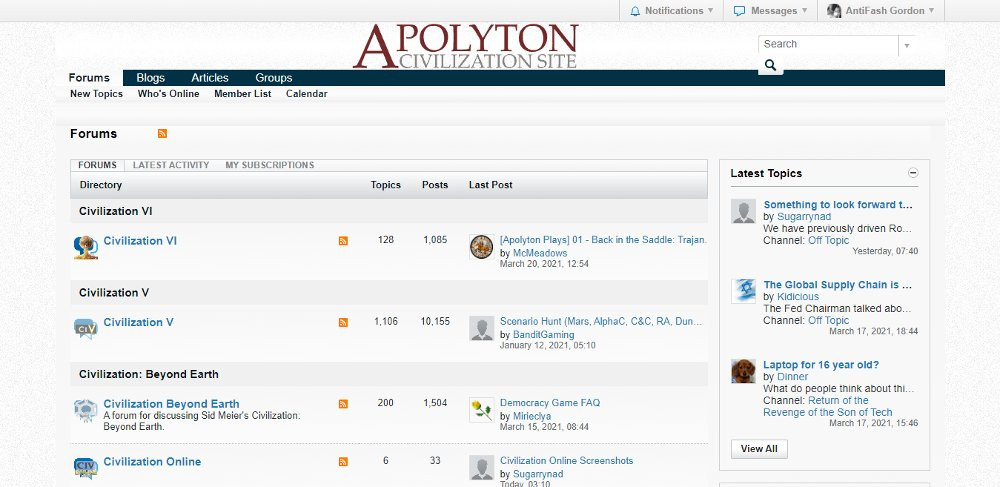Click the RSS icon for Civilization VI forum

[x=343, y=240]
